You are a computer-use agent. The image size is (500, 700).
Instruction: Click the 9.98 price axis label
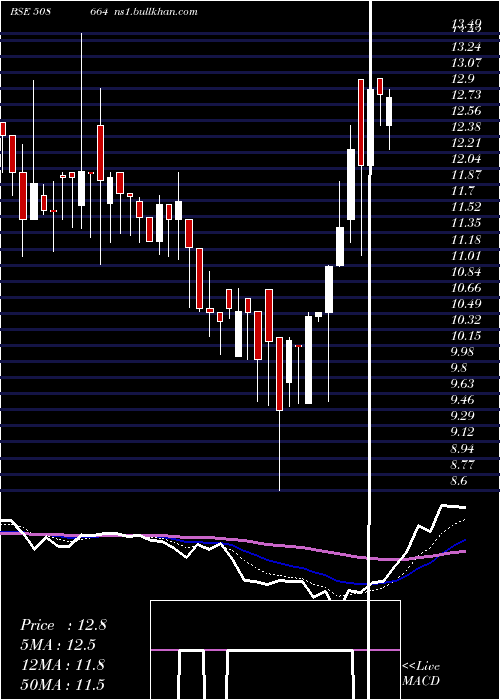click(x=463, y=352)
